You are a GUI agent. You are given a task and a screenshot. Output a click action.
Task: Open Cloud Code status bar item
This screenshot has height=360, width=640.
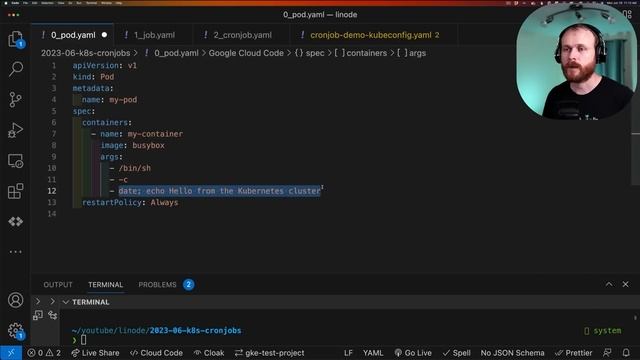click(156, 353)
